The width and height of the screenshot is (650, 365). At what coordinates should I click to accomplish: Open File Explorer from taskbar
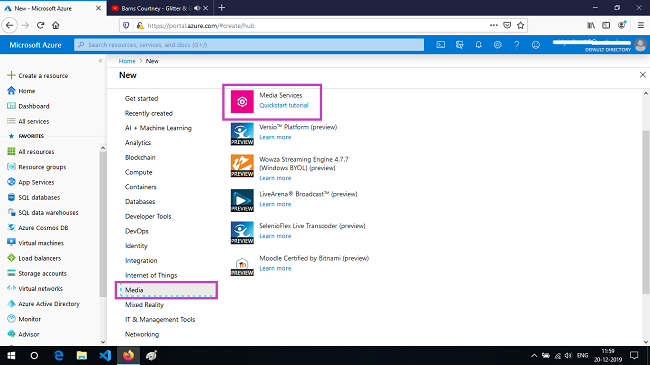click(x=82, y=355)
